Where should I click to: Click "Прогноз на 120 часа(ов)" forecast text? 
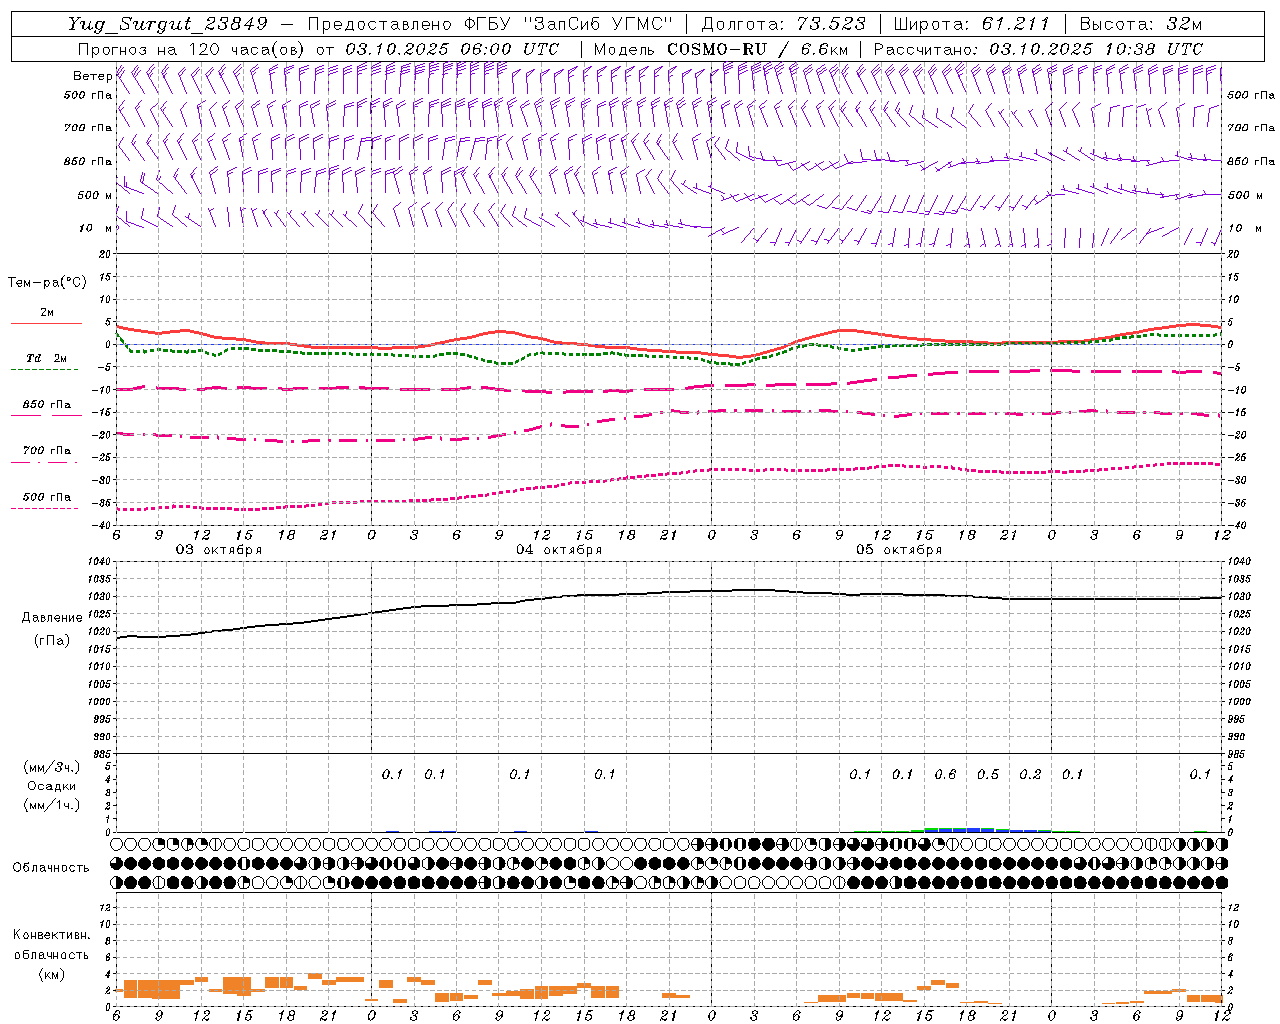click(192, 49)
